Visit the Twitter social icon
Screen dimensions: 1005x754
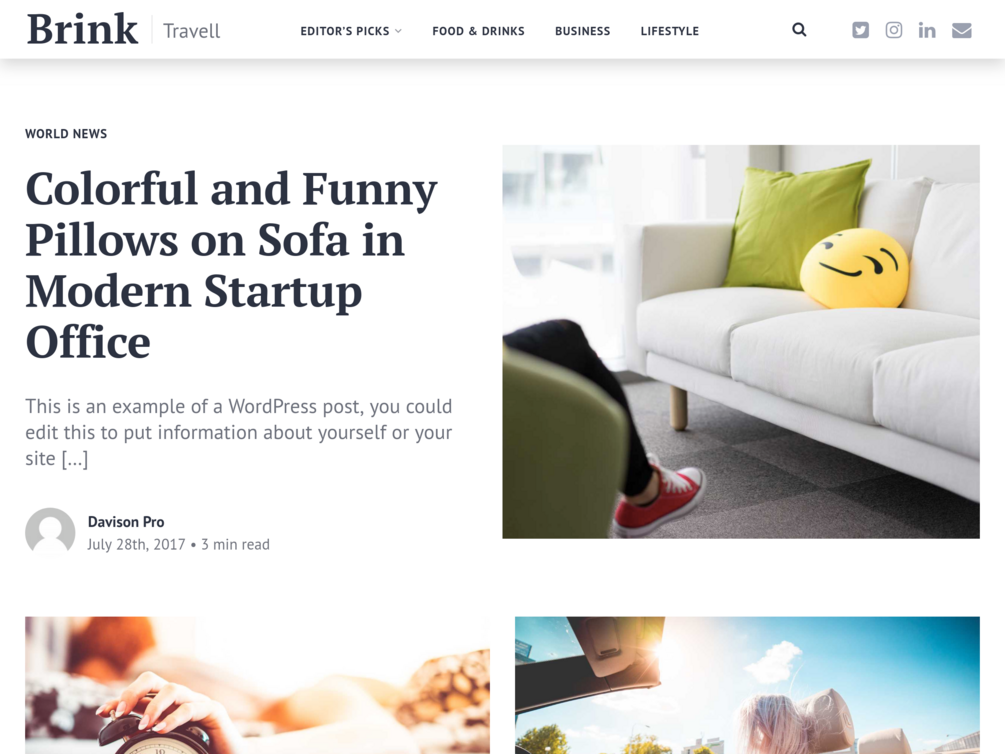pyautogui.click(x=860, y=30)
